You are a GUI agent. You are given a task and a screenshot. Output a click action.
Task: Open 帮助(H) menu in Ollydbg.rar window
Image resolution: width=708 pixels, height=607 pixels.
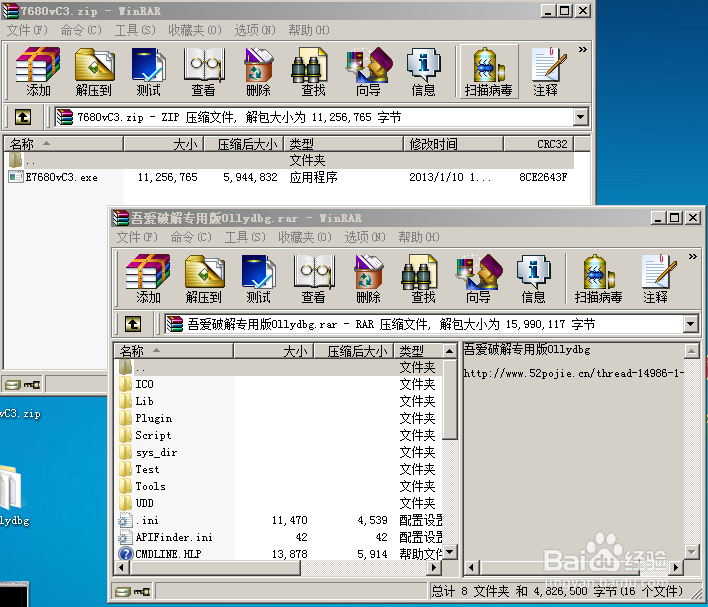pyautogui.click(x=419, y=237)
